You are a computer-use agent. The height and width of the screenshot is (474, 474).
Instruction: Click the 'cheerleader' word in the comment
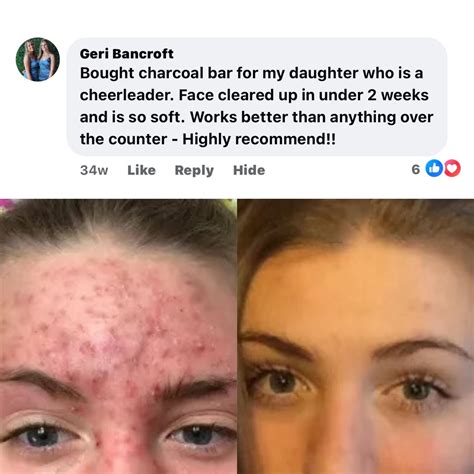pos(127,95)
